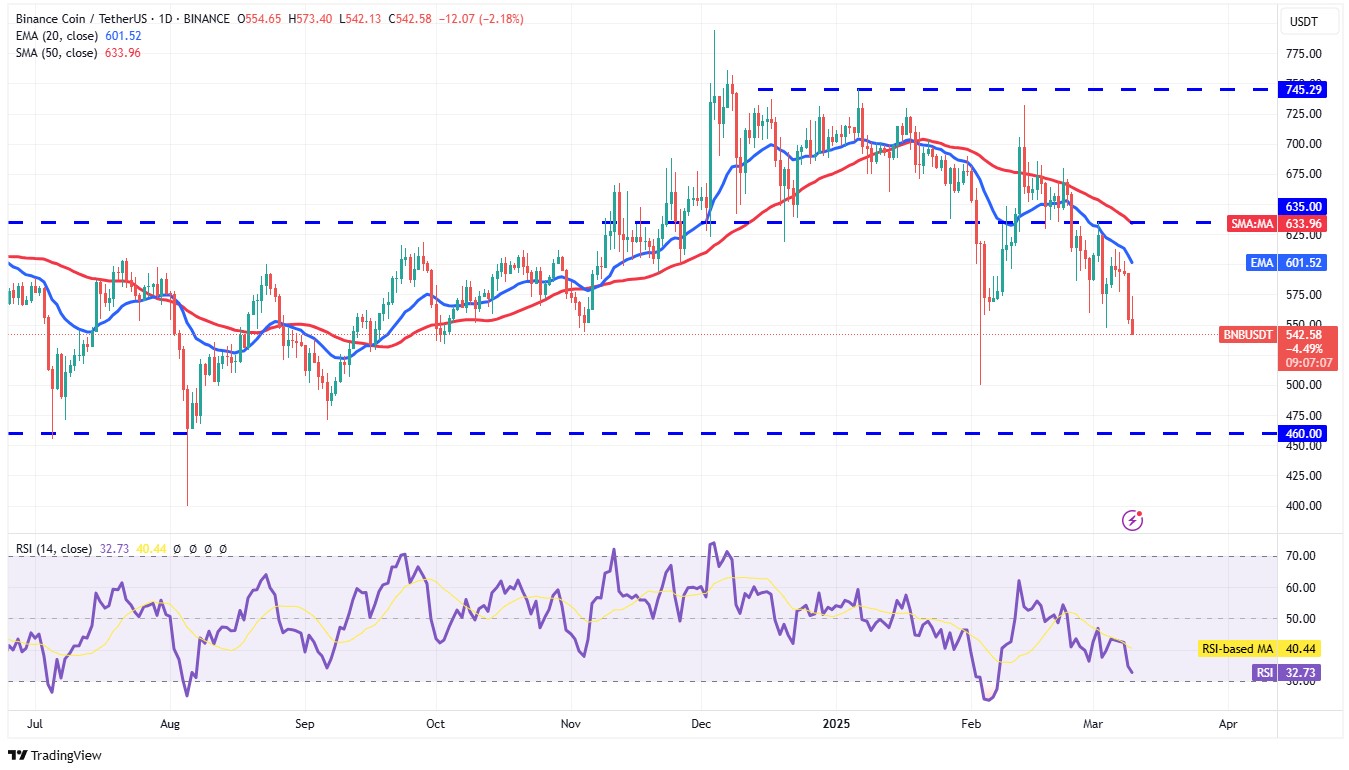Click the H573.40 high value
1349x770 pixels.
point(310,19)
